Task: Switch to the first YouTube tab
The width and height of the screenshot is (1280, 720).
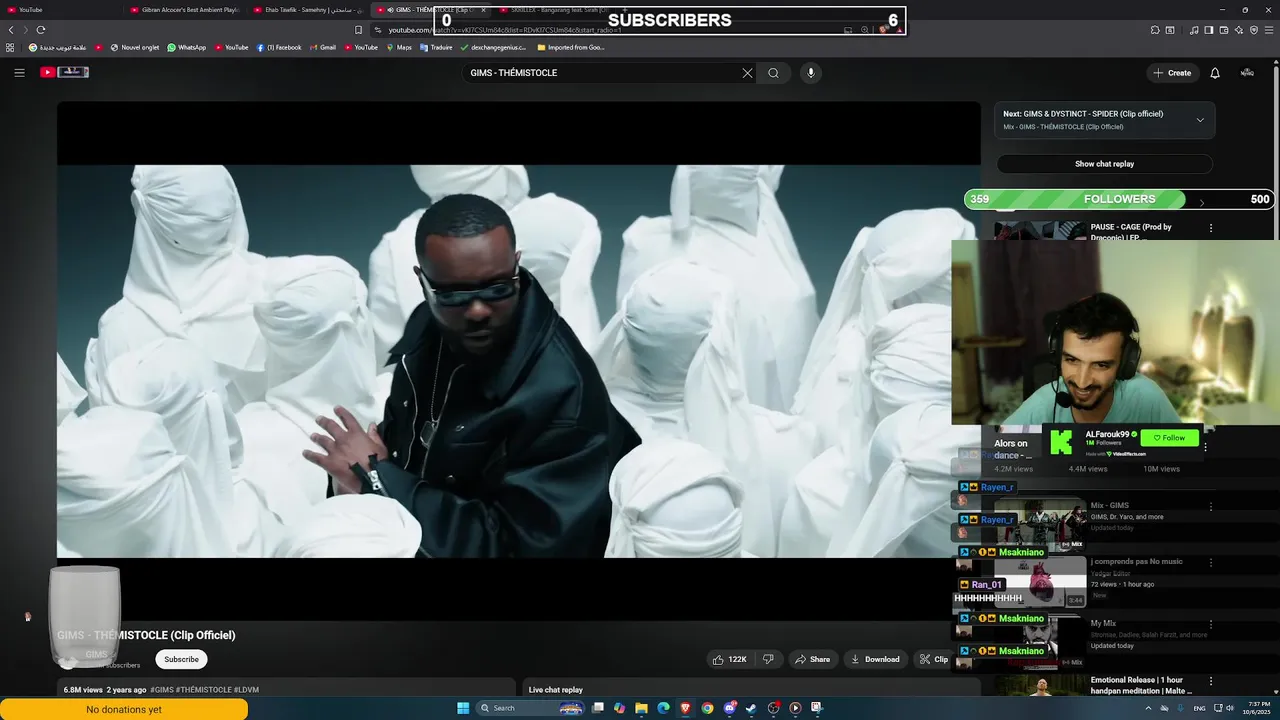Action: 60,10
